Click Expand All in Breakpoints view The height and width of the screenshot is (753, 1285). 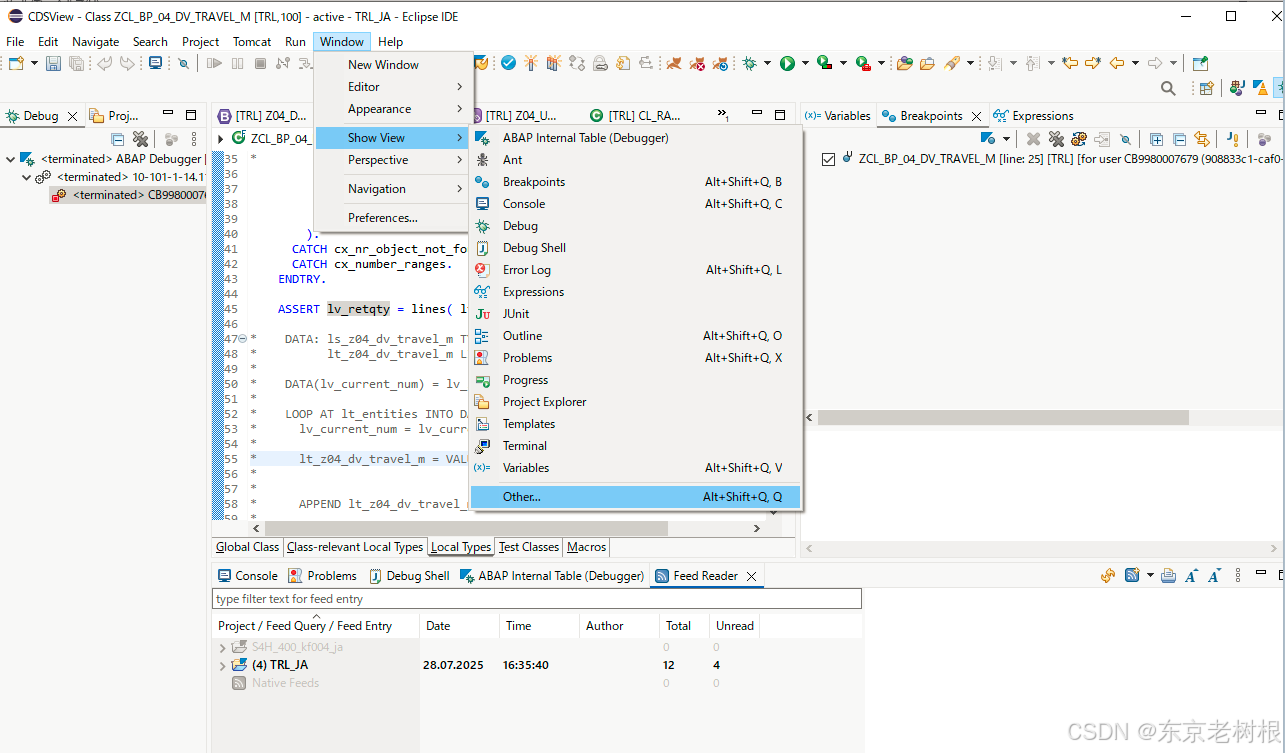pyautogui.click(x=1156, y=139)
